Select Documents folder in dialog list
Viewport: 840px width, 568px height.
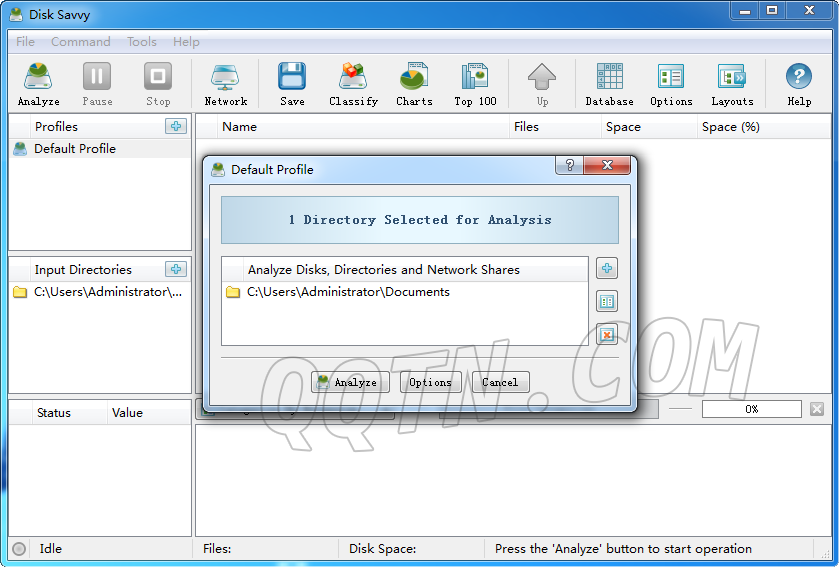(x=348, y=292)
